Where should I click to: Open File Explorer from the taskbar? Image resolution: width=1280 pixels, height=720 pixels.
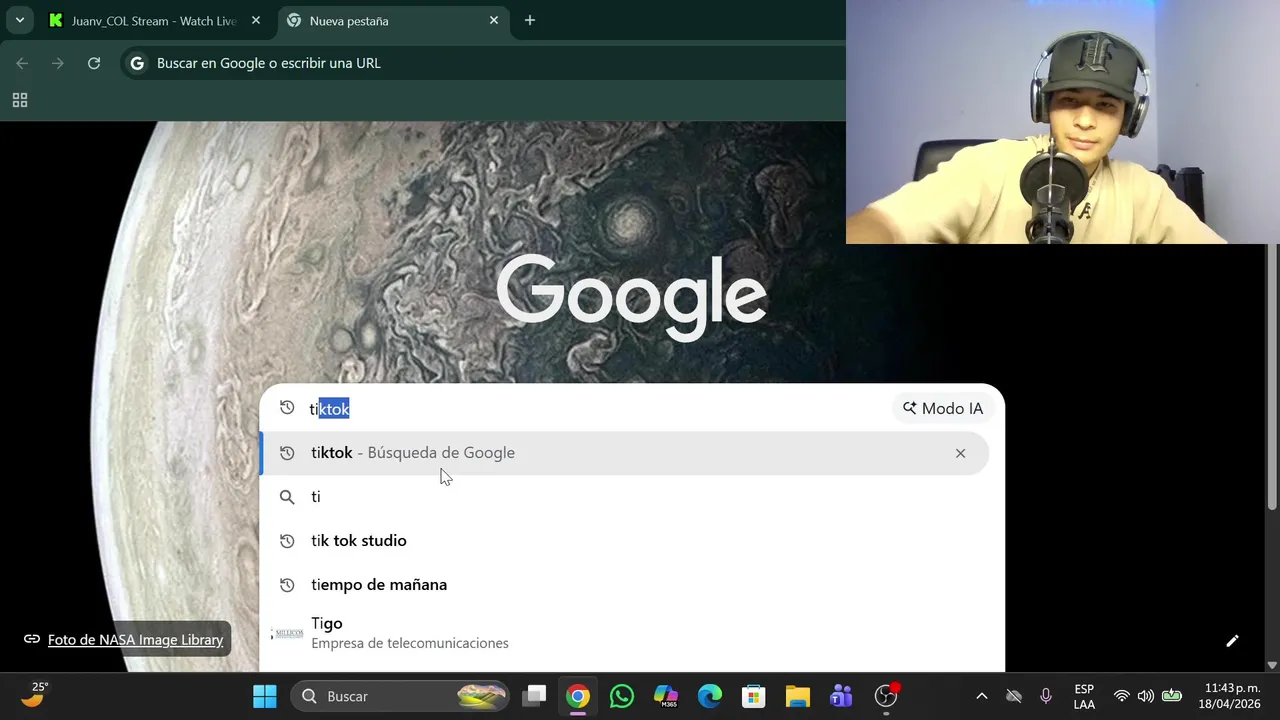[798, 696]
